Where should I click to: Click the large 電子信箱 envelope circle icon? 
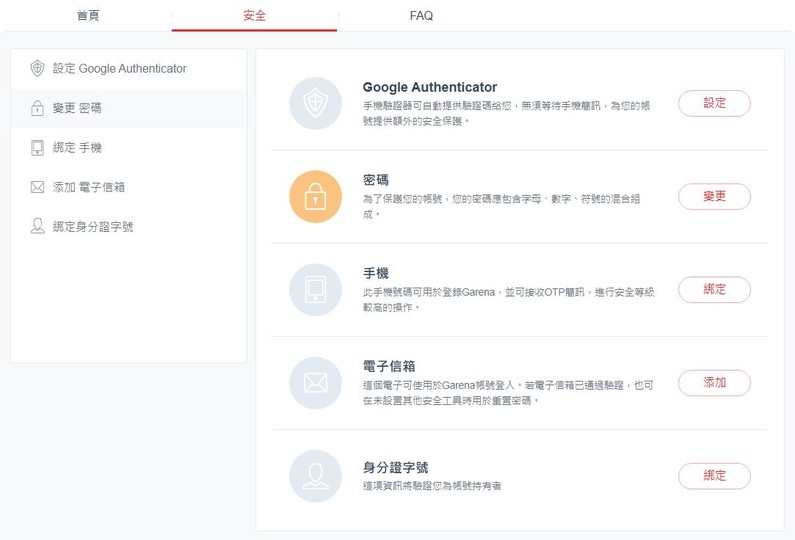pyautogui.click(x=315, y=383)
